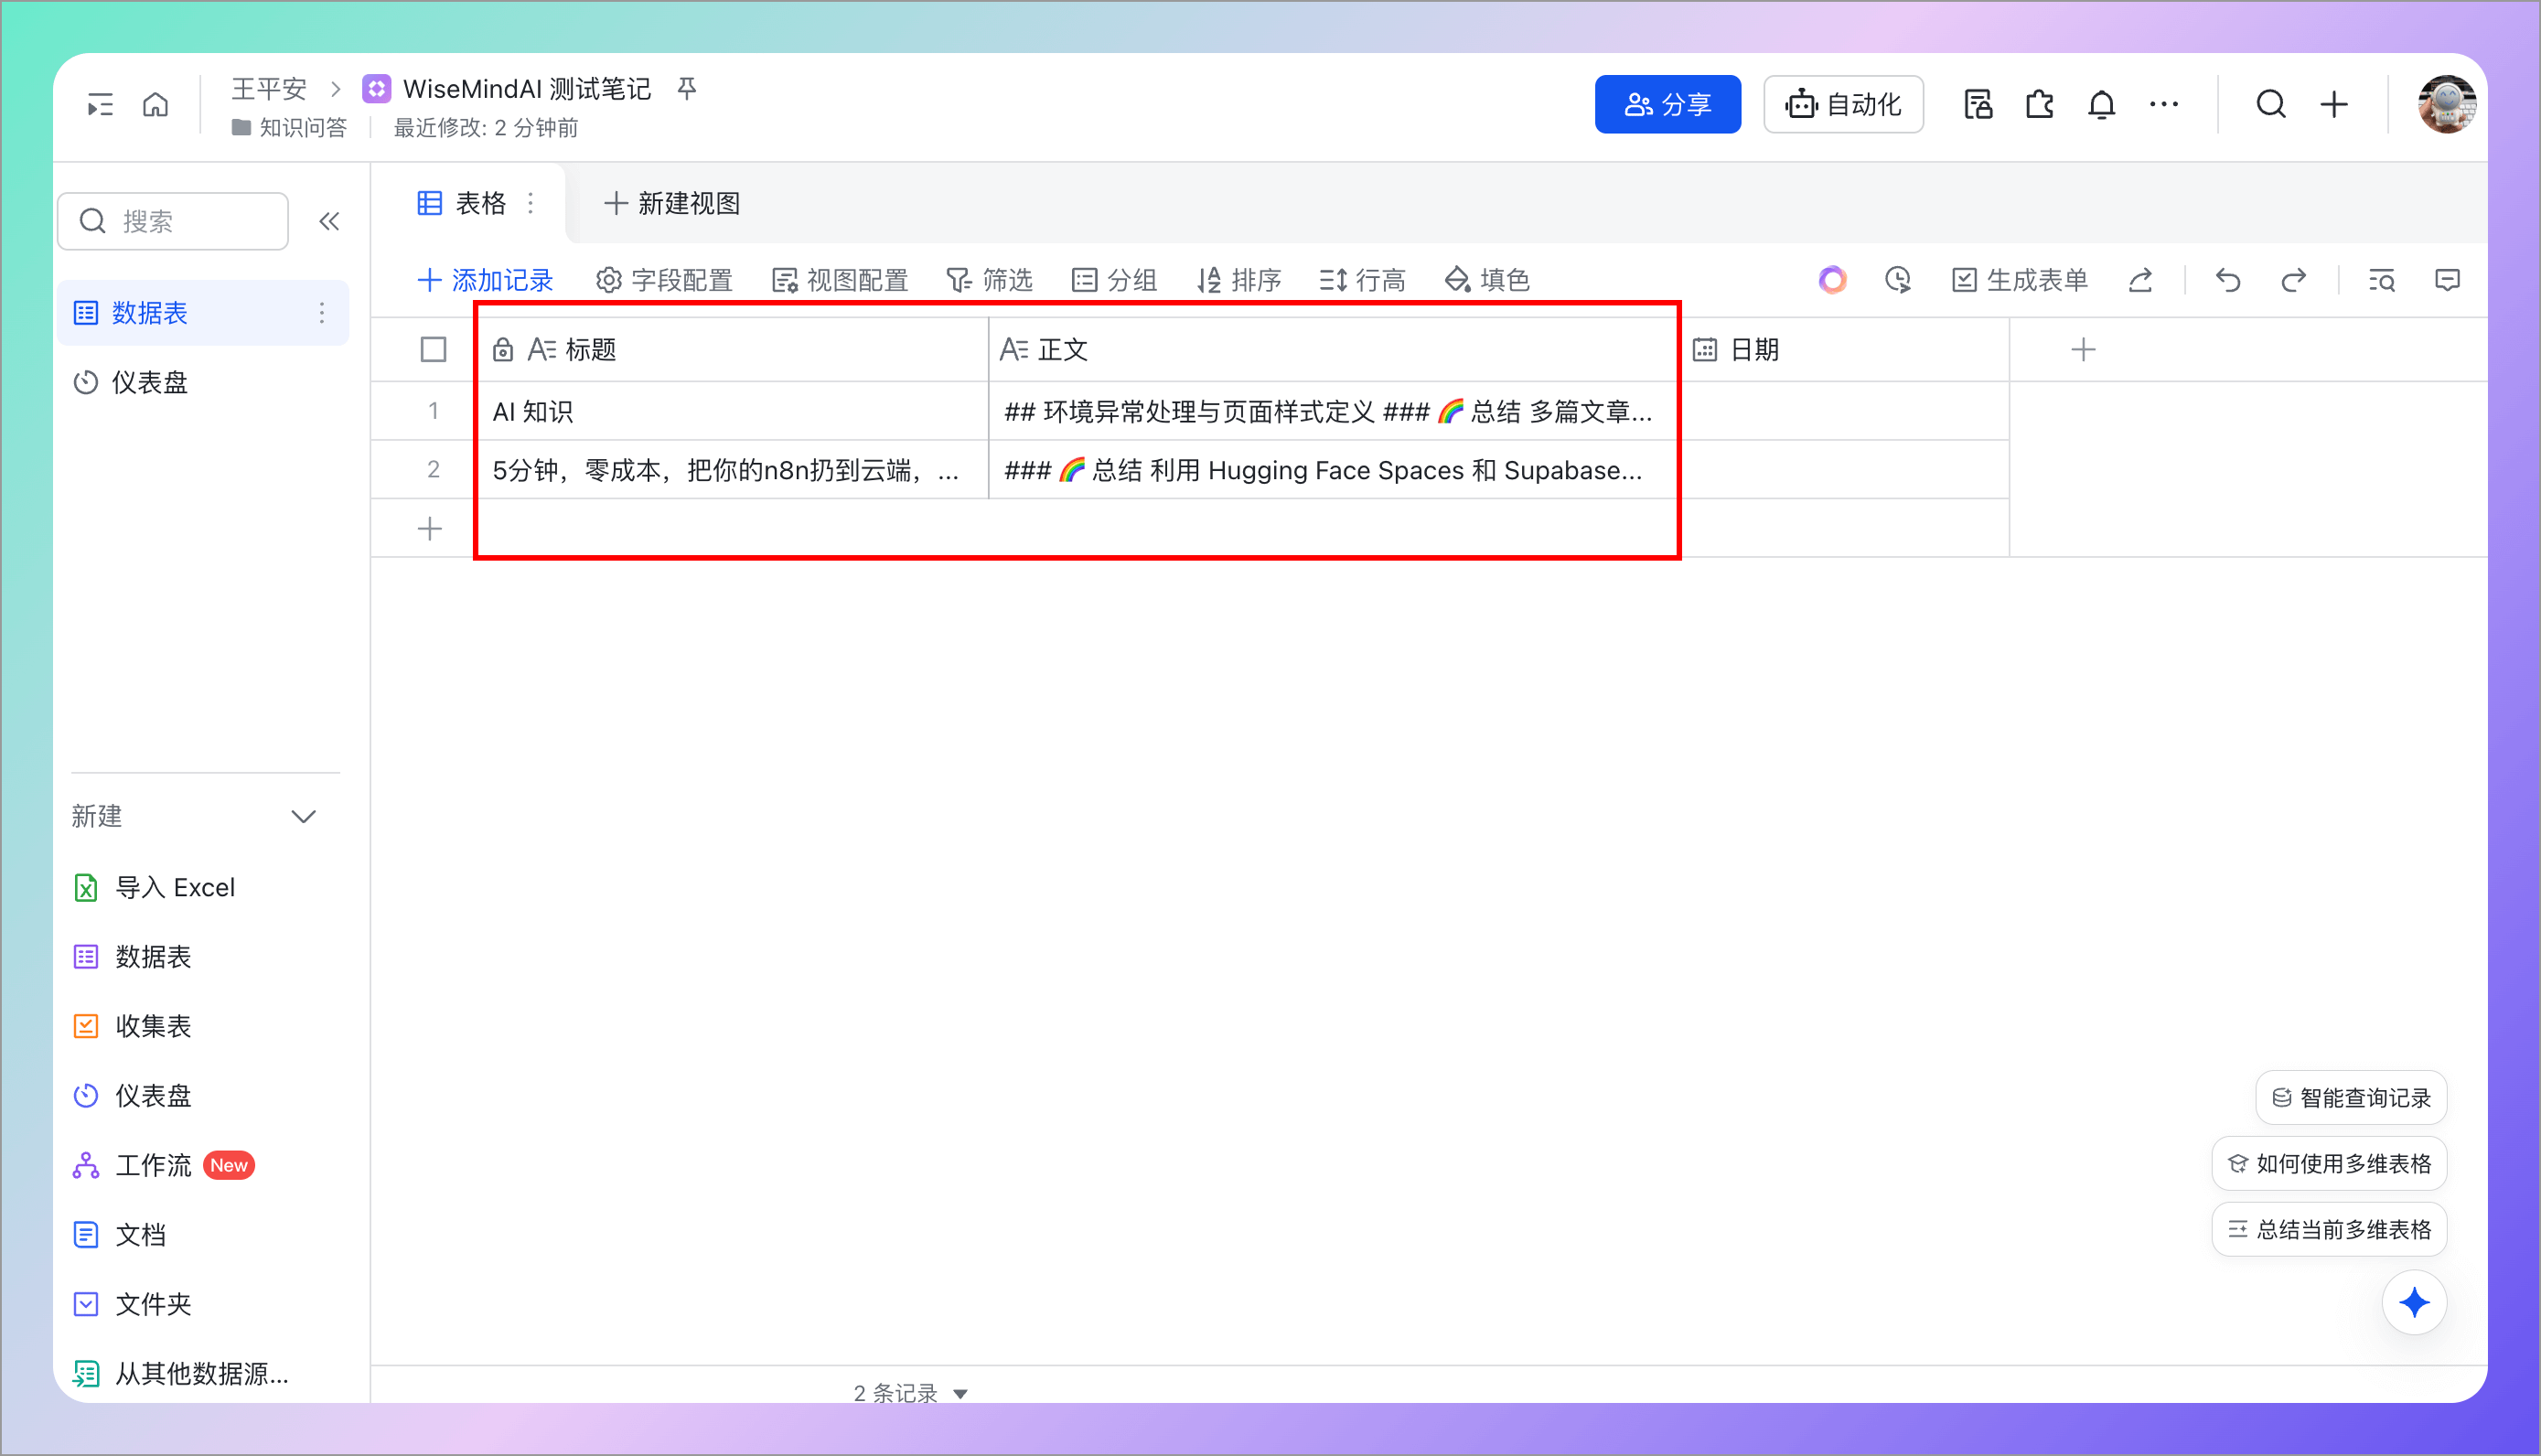The height and width of the screenshot is (1456, 2541).
Task: Click the redo arrow icon
Action: pyautogui.click(x=2293, y=280)
